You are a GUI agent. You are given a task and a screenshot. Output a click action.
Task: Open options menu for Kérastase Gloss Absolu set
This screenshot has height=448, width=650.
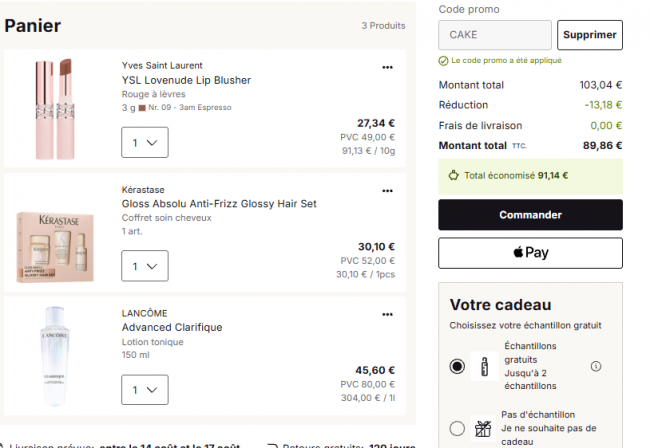point(387,191)
